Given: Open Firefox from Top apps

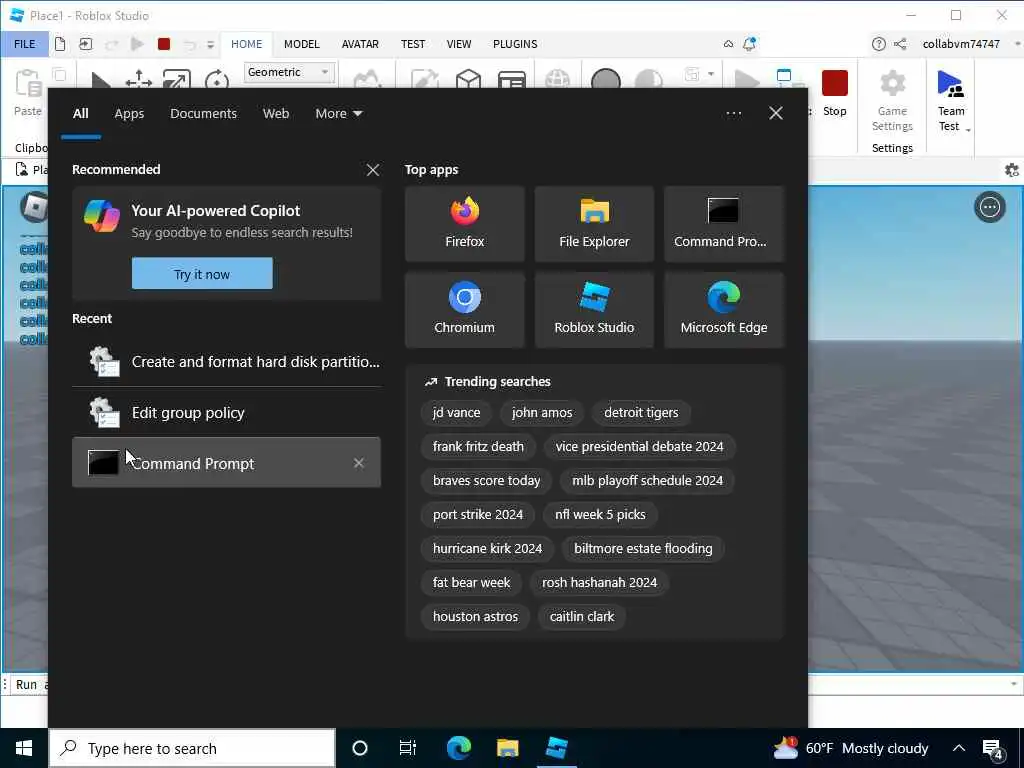Looking at the screenshot, I should [464, 224].
